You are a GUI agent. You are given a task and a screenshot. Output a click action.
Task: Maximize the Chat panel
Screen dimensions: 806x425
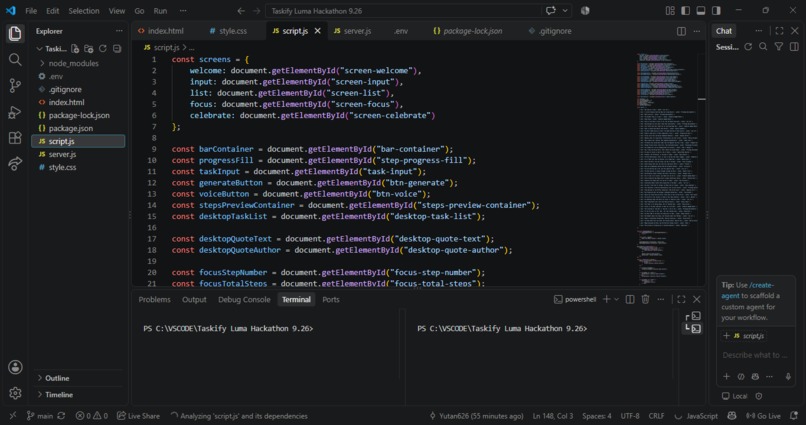point(779,31)
